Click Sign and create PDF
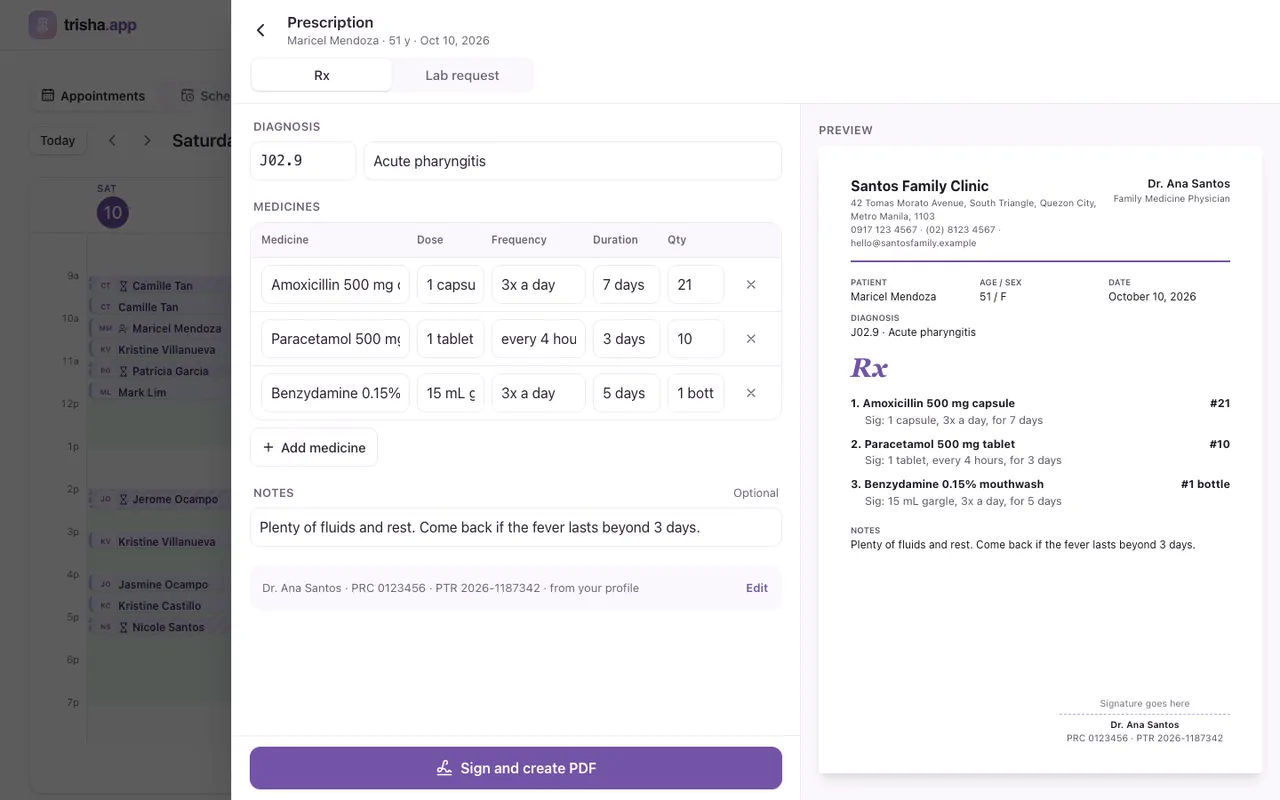Viewport: 1280px width, 800px height. [516, 768]
